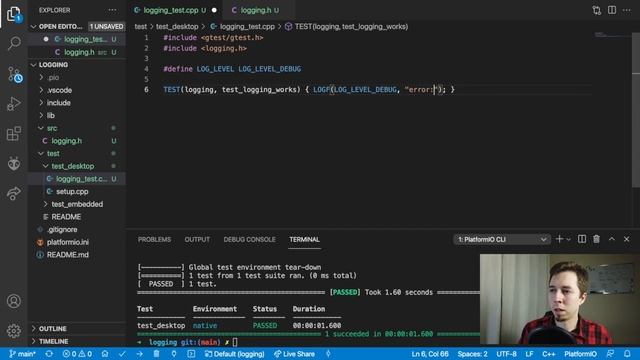Create a new terminal with plus icon
This screenshot has width=640, height=360.
point(559,239)
